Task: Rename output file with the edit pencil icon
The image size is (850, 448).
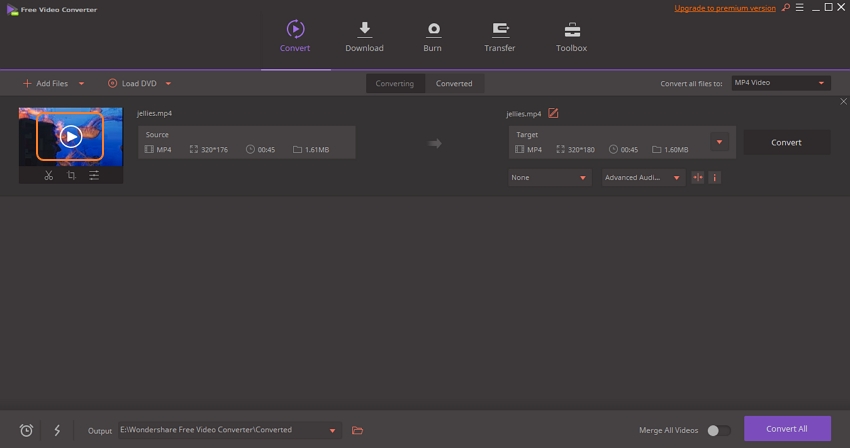Action: 553,114
